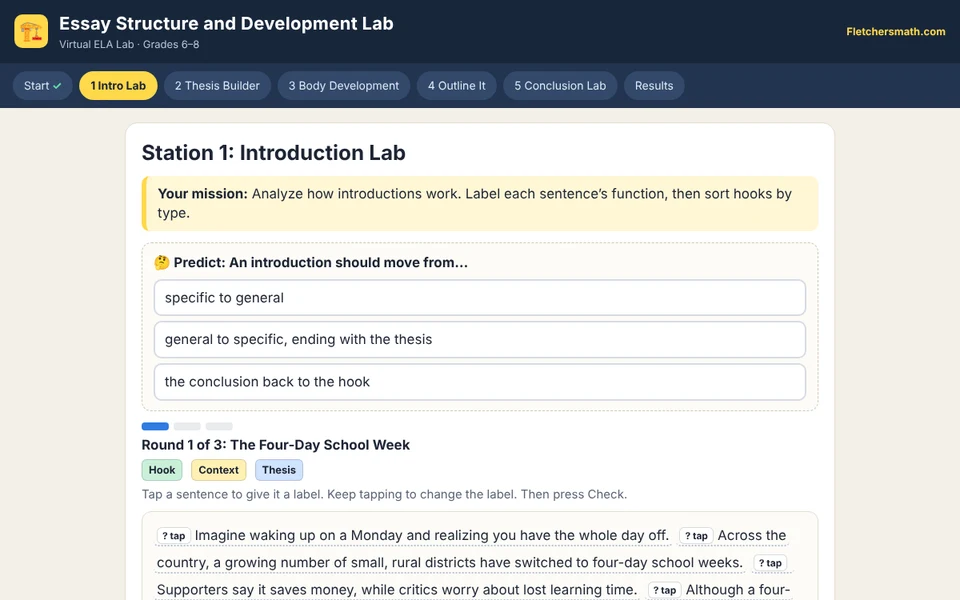Tap the sentence 'Supporters say it saves money'
The image size is (960, 600).
pyautogui.click(x=397, y=590)
